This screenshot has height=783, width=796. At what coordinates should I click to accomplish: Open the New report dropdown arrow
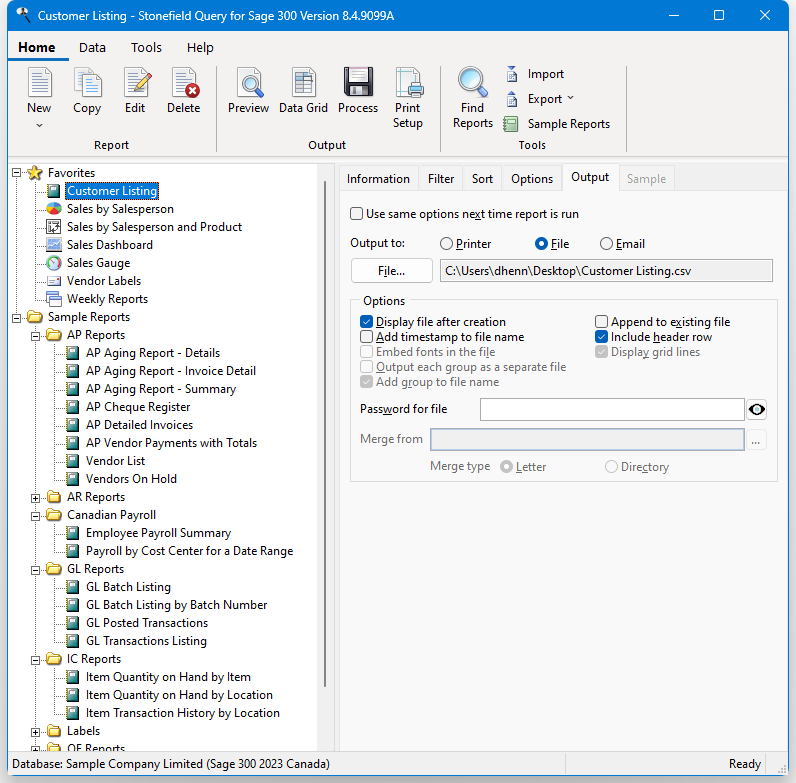pos(39,125)
